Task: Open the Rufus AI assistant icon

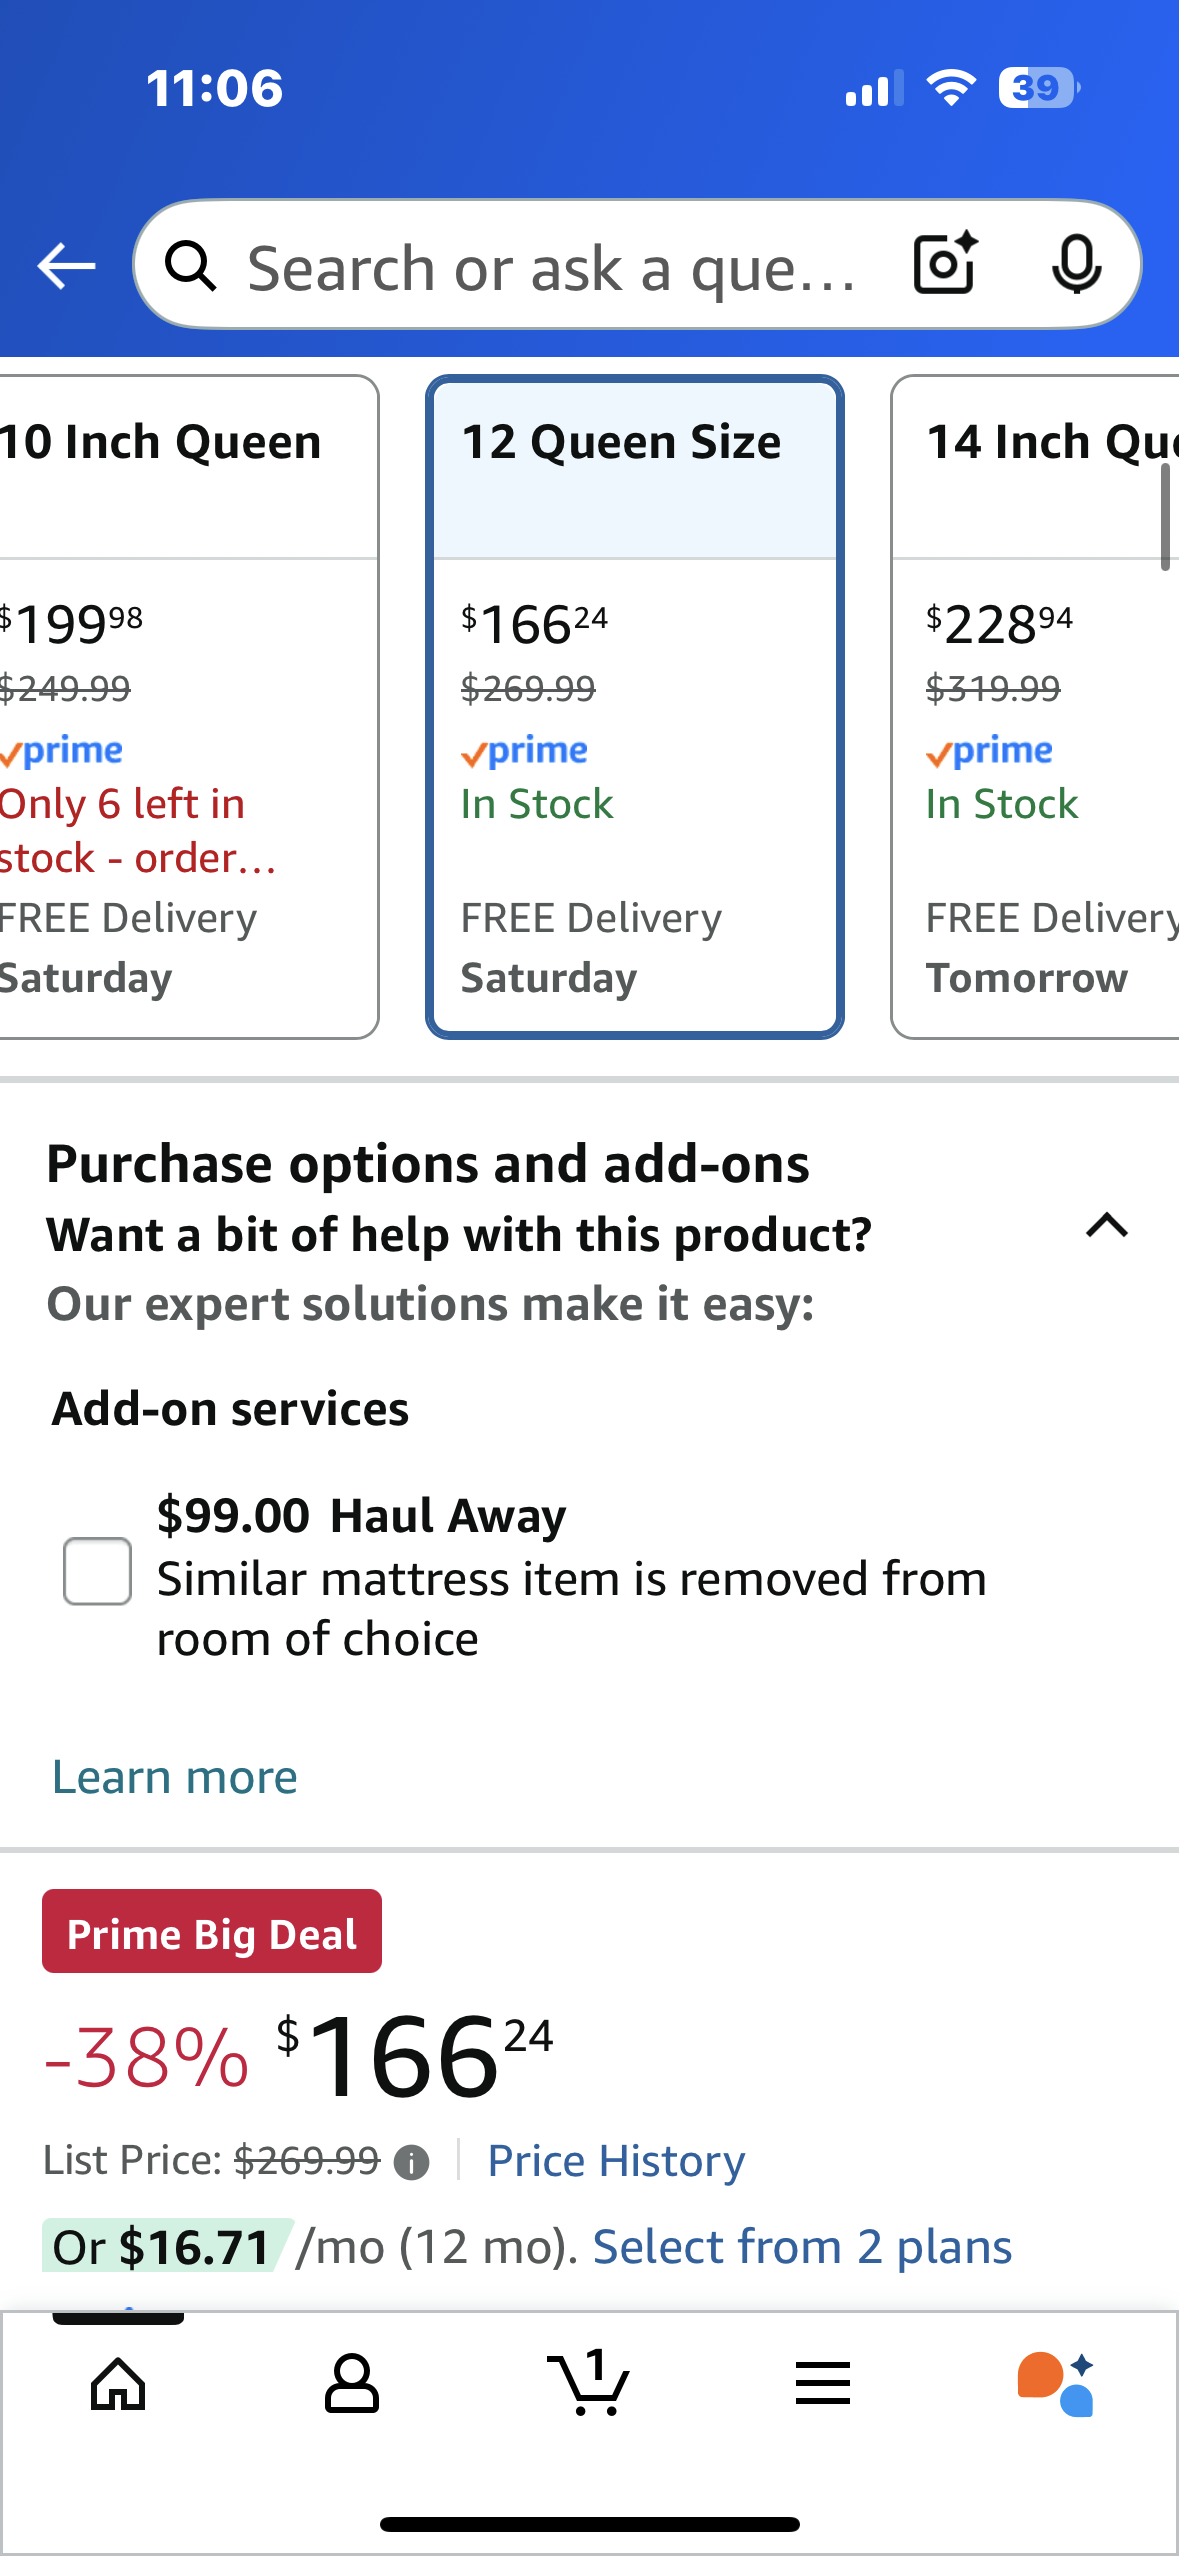Action: click(x=1056, y=2384)
